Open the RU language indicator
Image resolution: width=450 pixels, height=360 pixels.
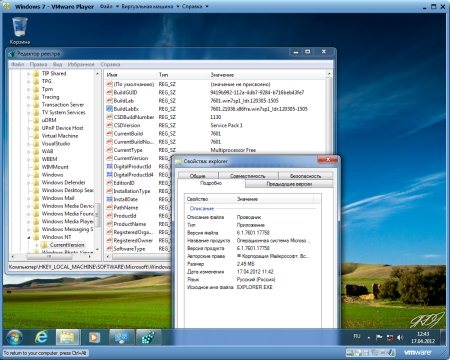click(x=357, y=336)
